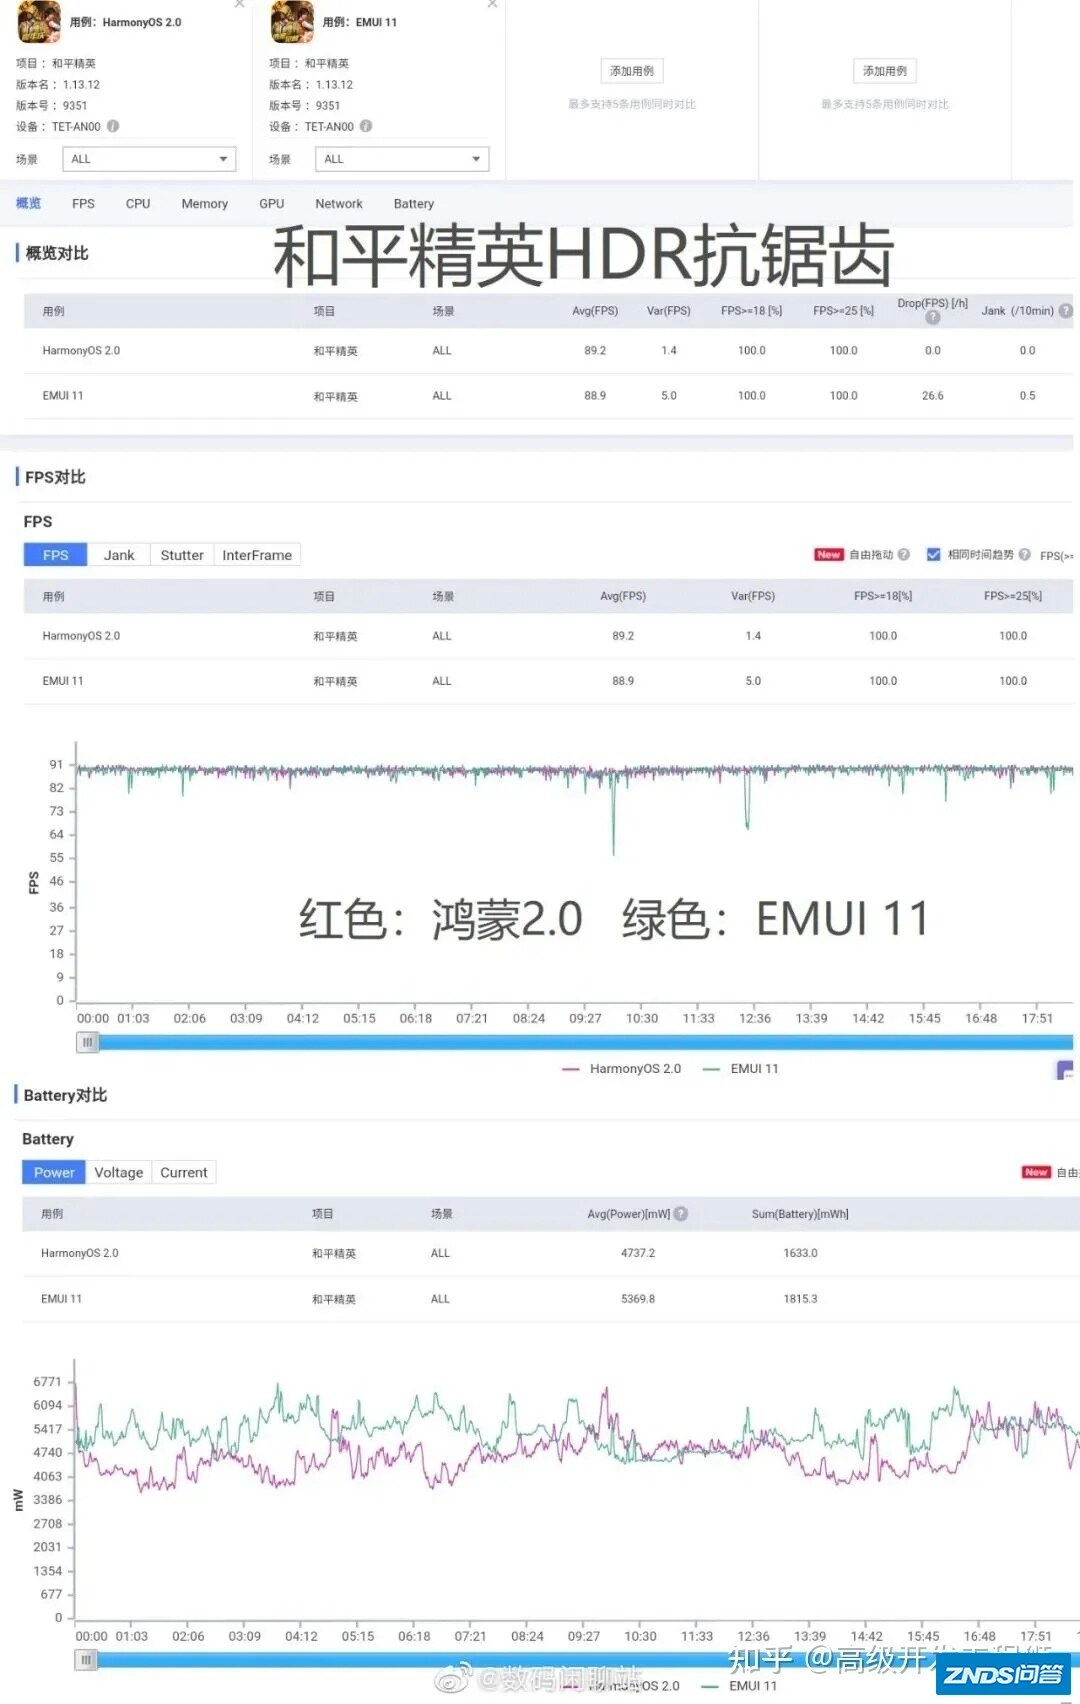The width and height of the screenshot is (1080, 1704).
Task: Click 4737.2 average power value
Action: [638, 1253]
